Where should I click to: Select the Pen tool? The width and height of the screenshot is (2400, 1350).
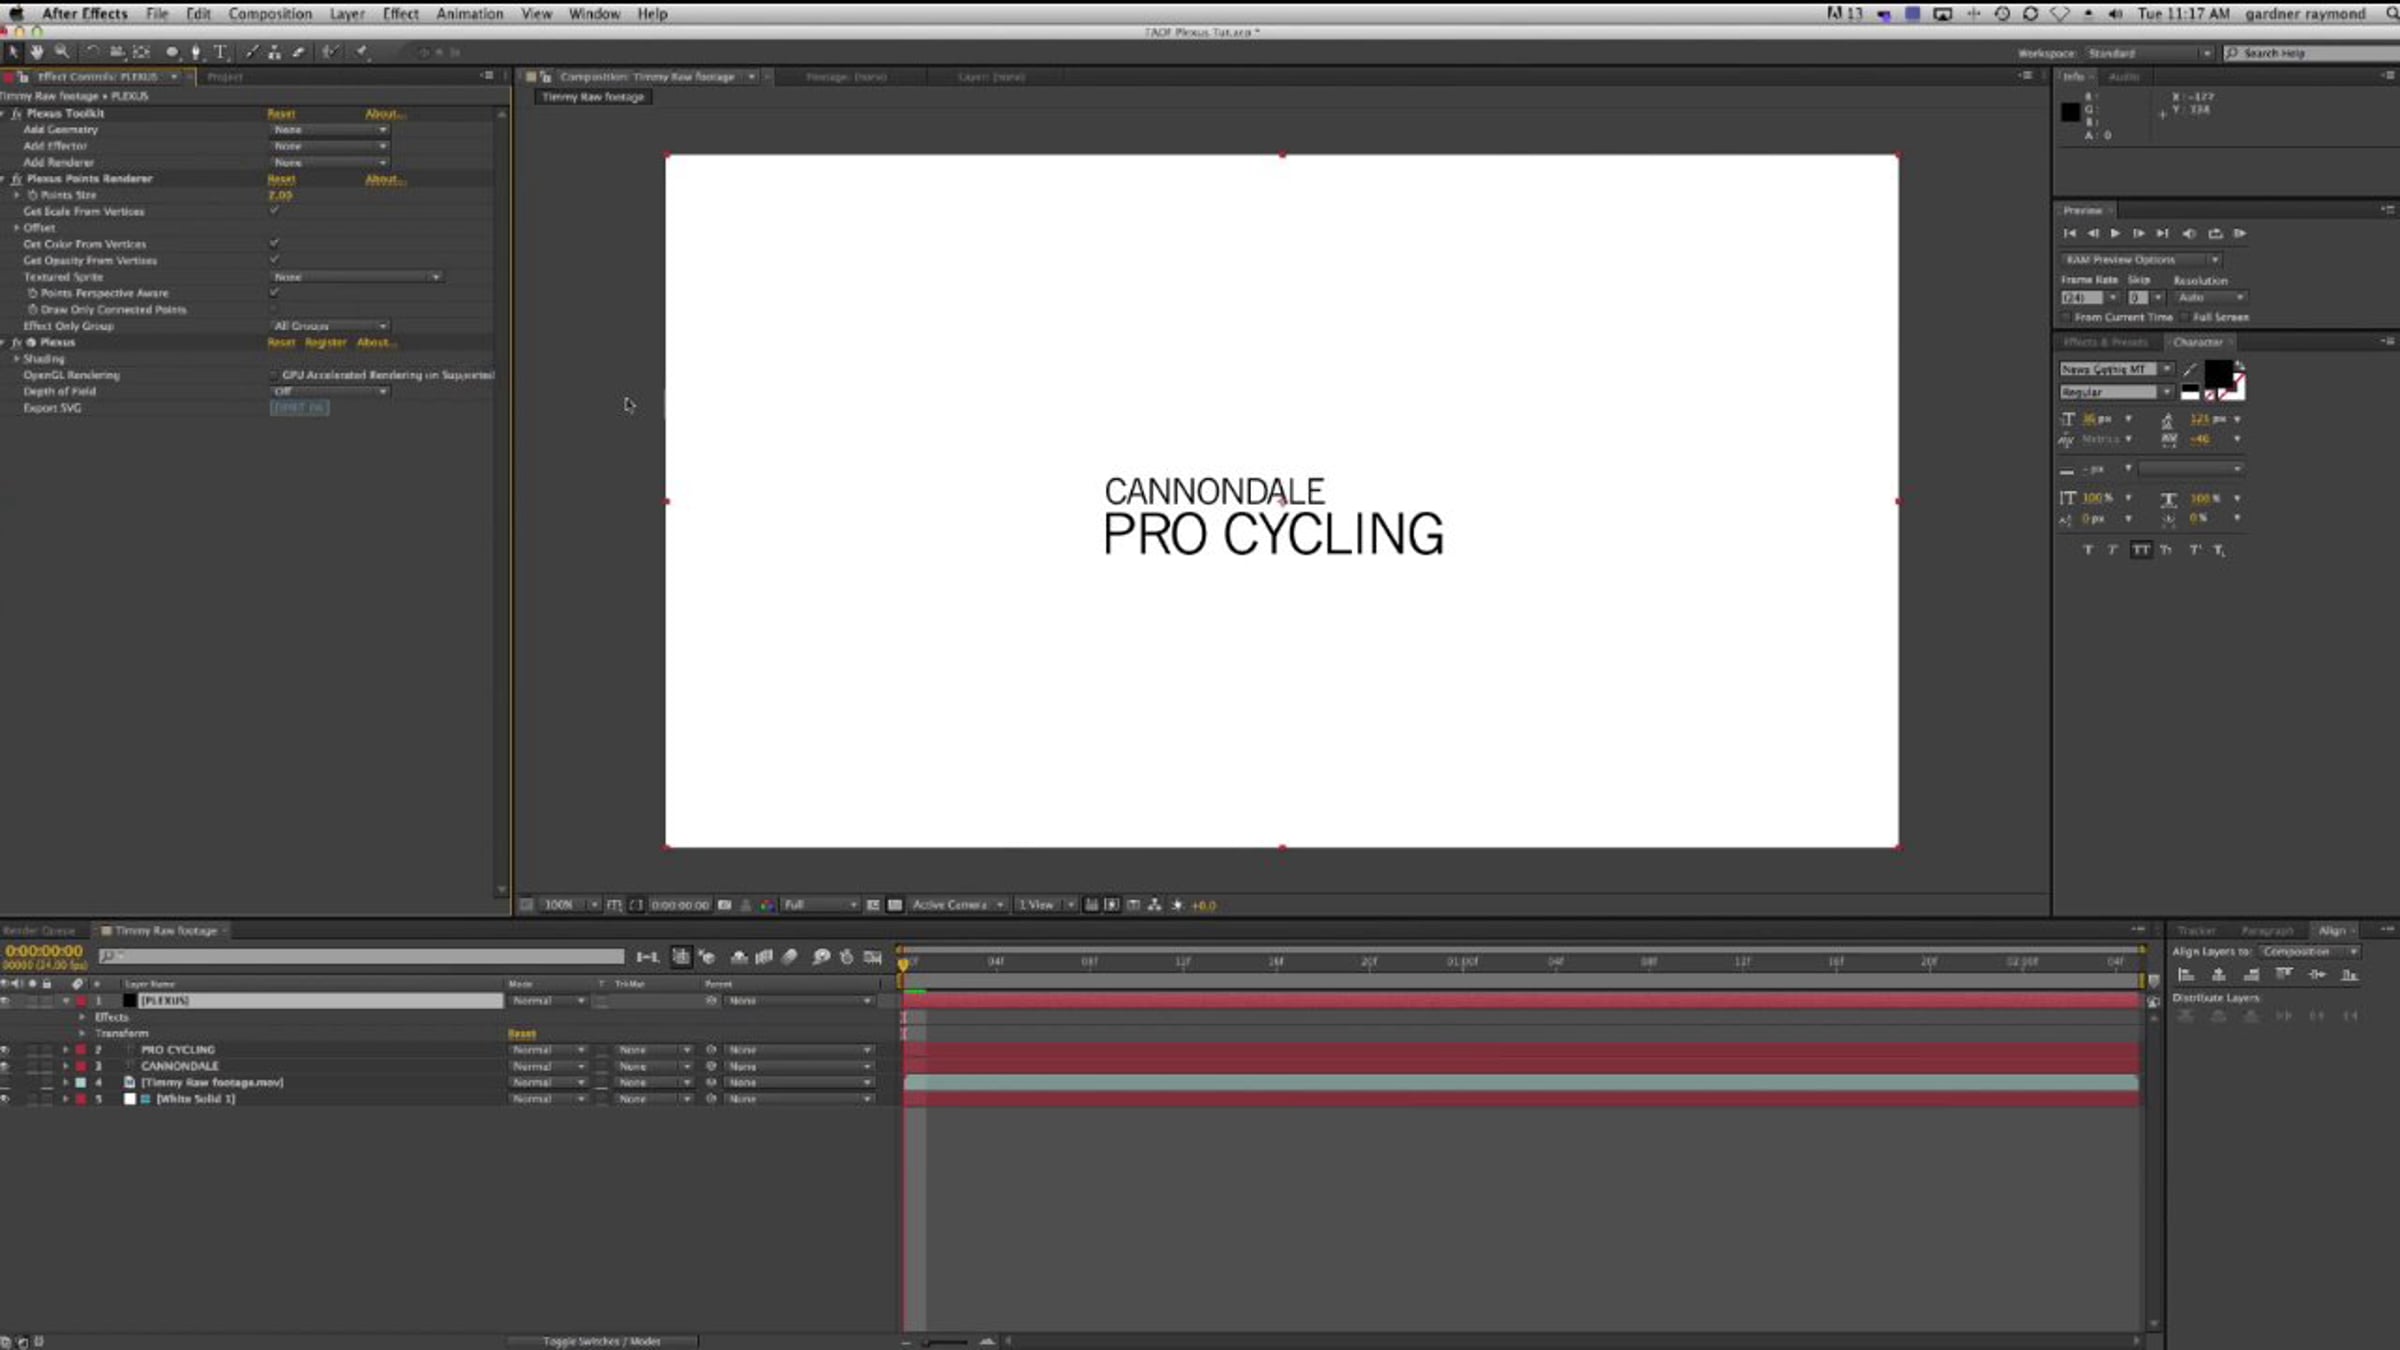196,52
